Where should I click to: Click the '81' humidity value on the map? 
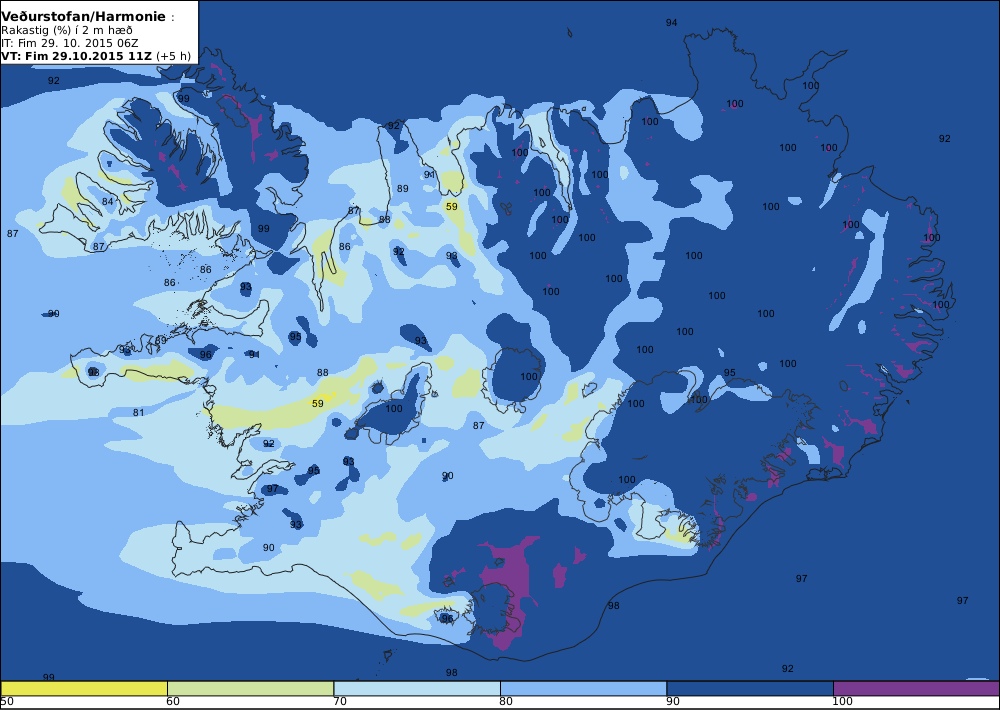pos(138,413)
